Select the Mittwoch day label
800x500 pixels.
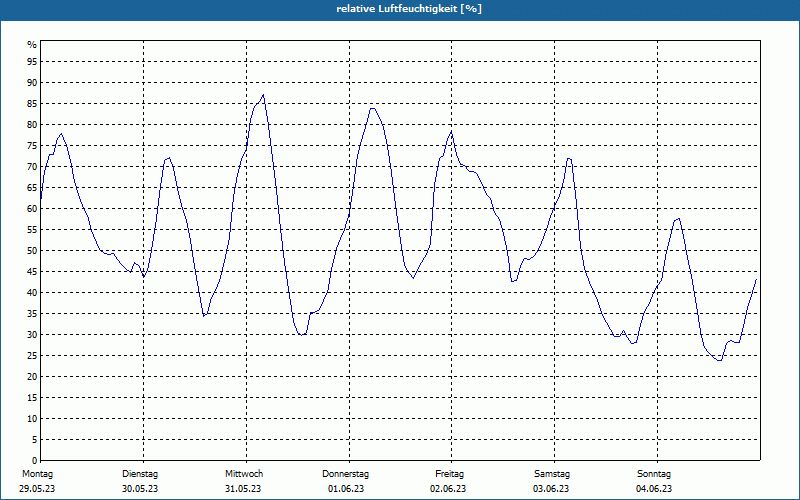244,474
